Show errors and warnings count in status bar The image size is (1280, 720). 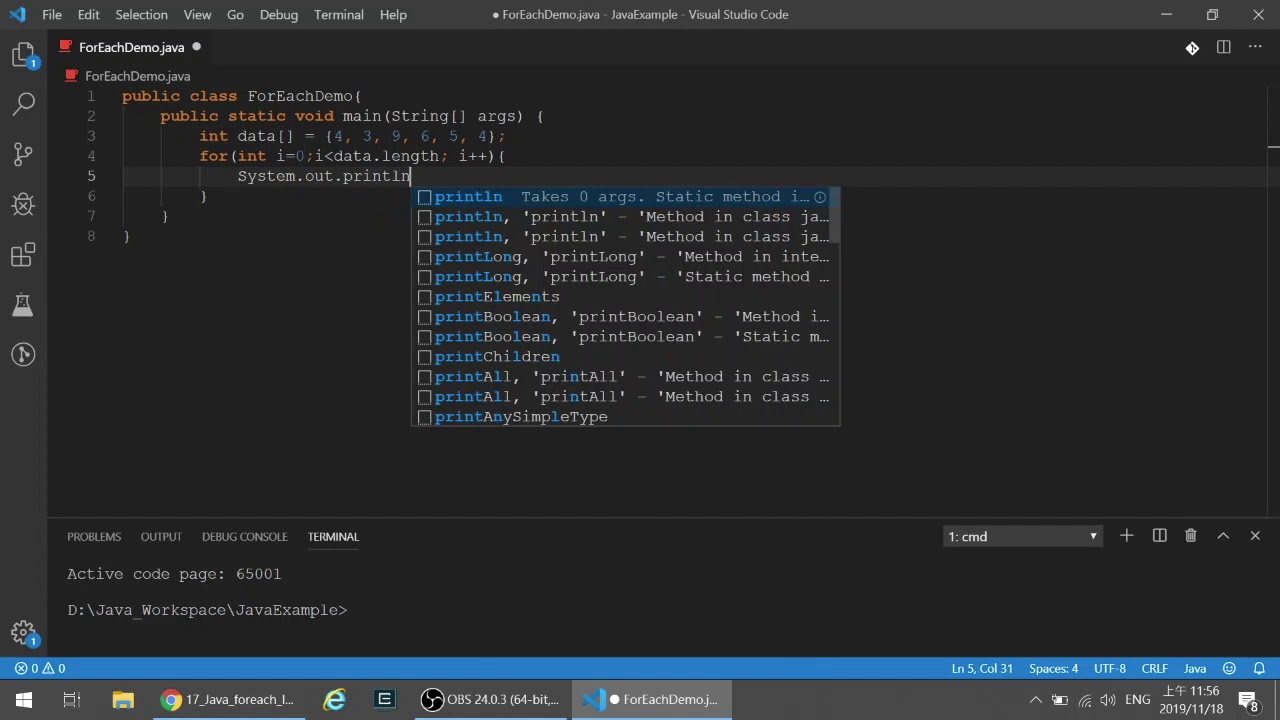point(40,668)
